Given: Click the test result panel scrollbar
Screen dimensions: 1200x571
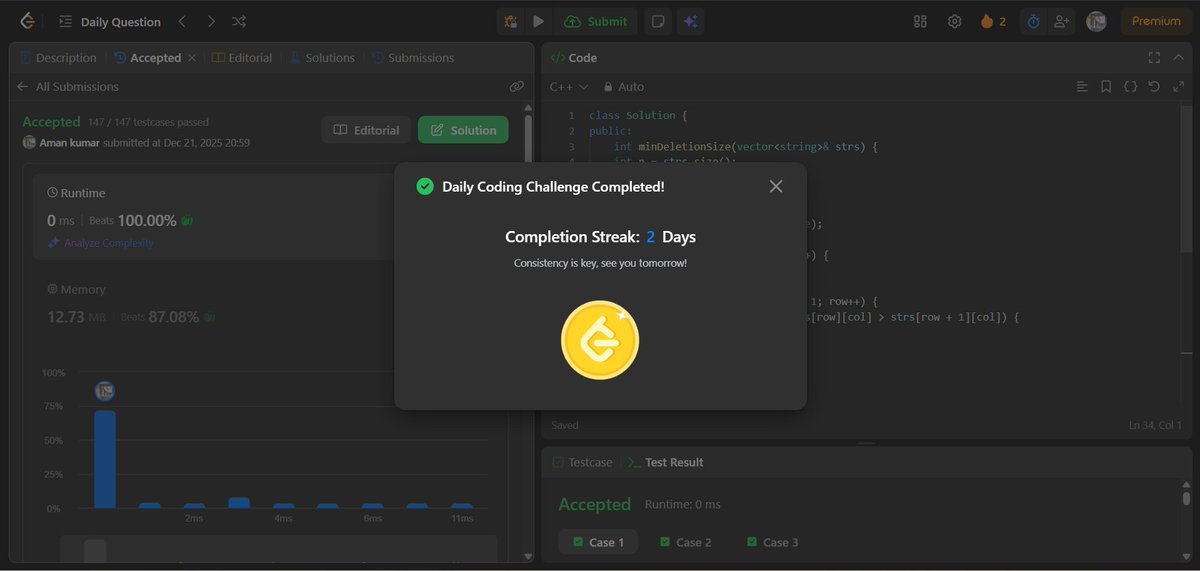Looking at the screenshot, I should (1186, 497).
